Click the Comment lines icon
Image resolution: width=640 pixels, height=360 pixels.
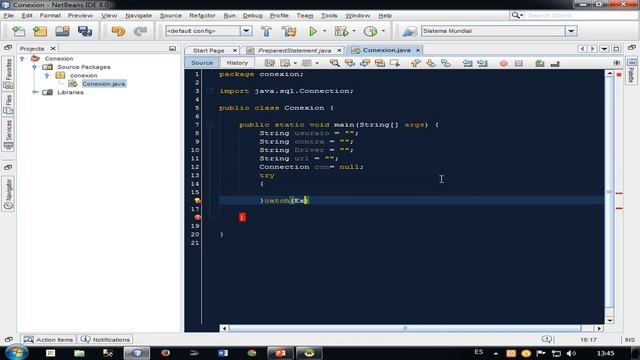[540, 63]
